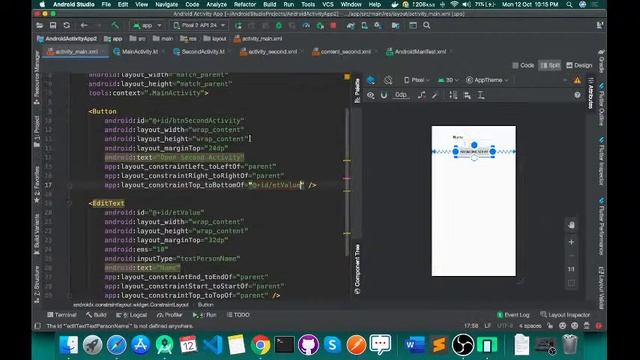This screenshot has width=640, height=360.
Task: Open Finder from the Dock
Action: pyautogui.click(x=69, y=345)
